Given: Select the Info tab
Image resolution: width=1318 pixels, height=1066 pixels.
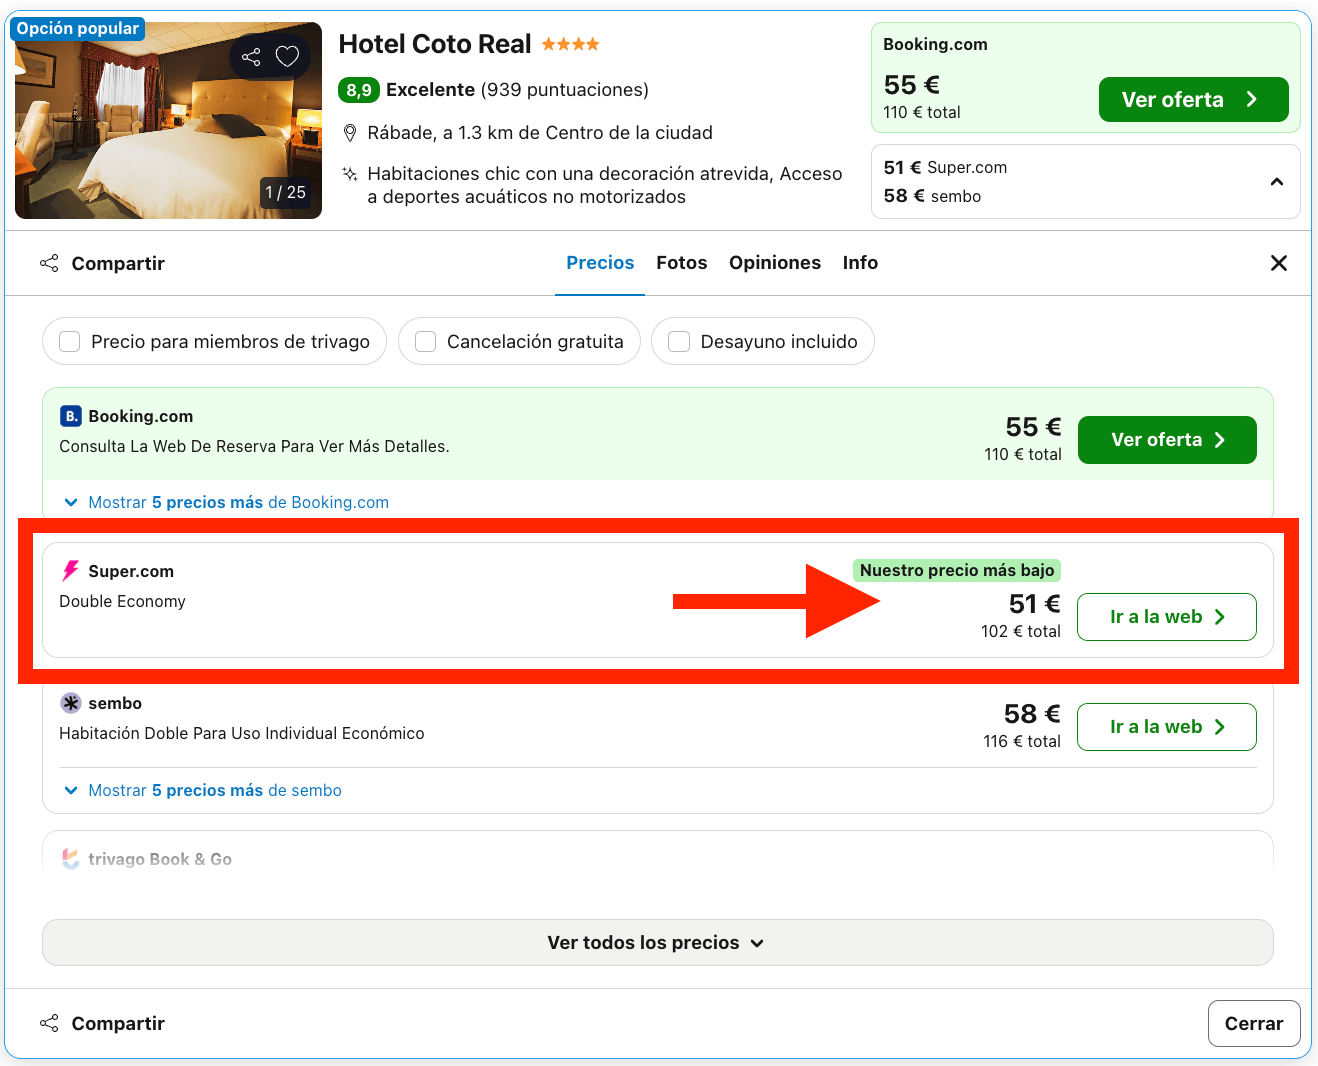Looking at the screenshot, I should coord(860,263).
